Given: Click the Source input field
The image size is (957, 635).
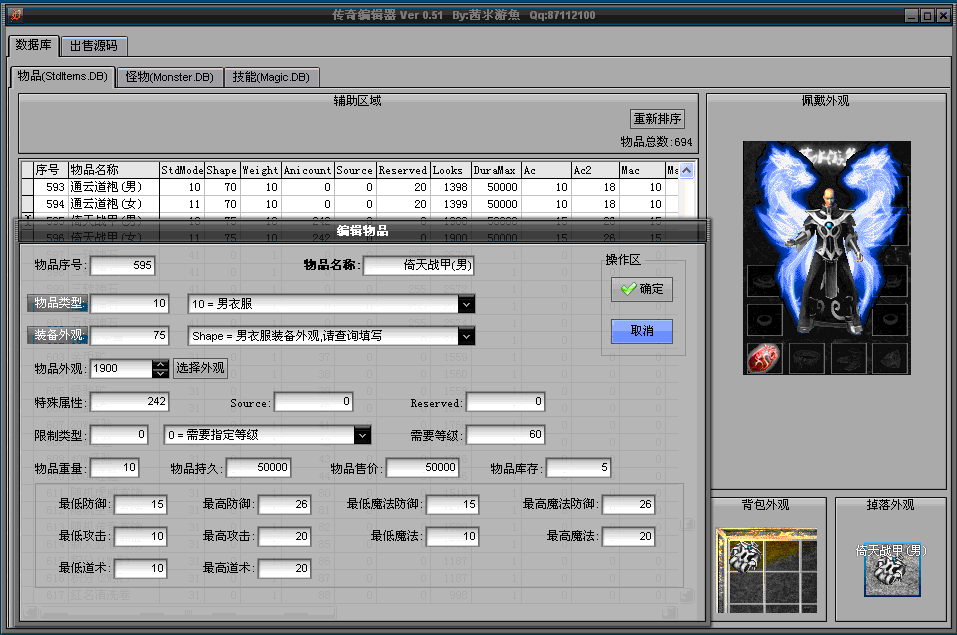Looking at the screenshot, I should (x=314, y=401).
